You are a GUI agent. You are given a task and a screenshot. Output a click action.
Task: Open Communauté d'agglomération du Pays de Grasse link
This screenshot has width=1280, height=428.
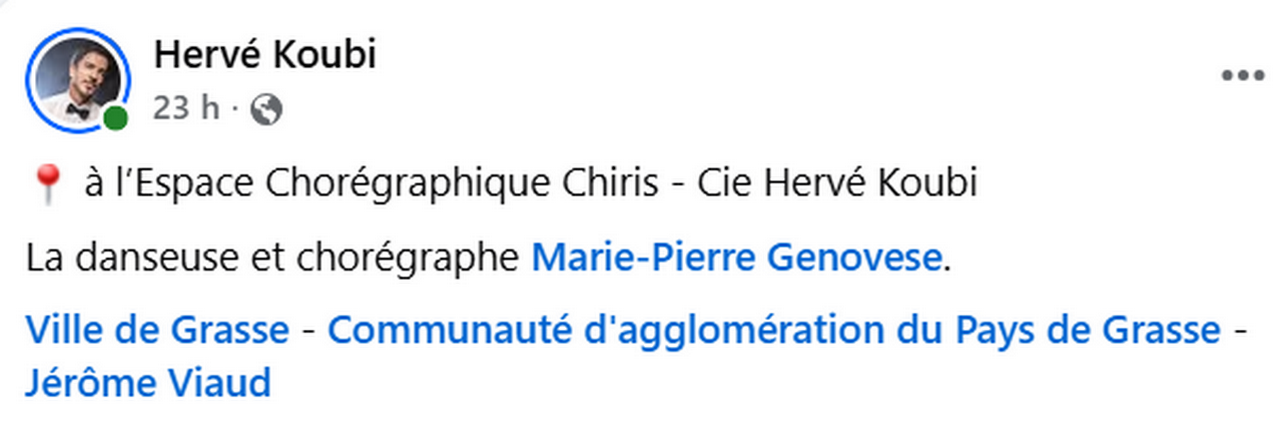point(774,329)
